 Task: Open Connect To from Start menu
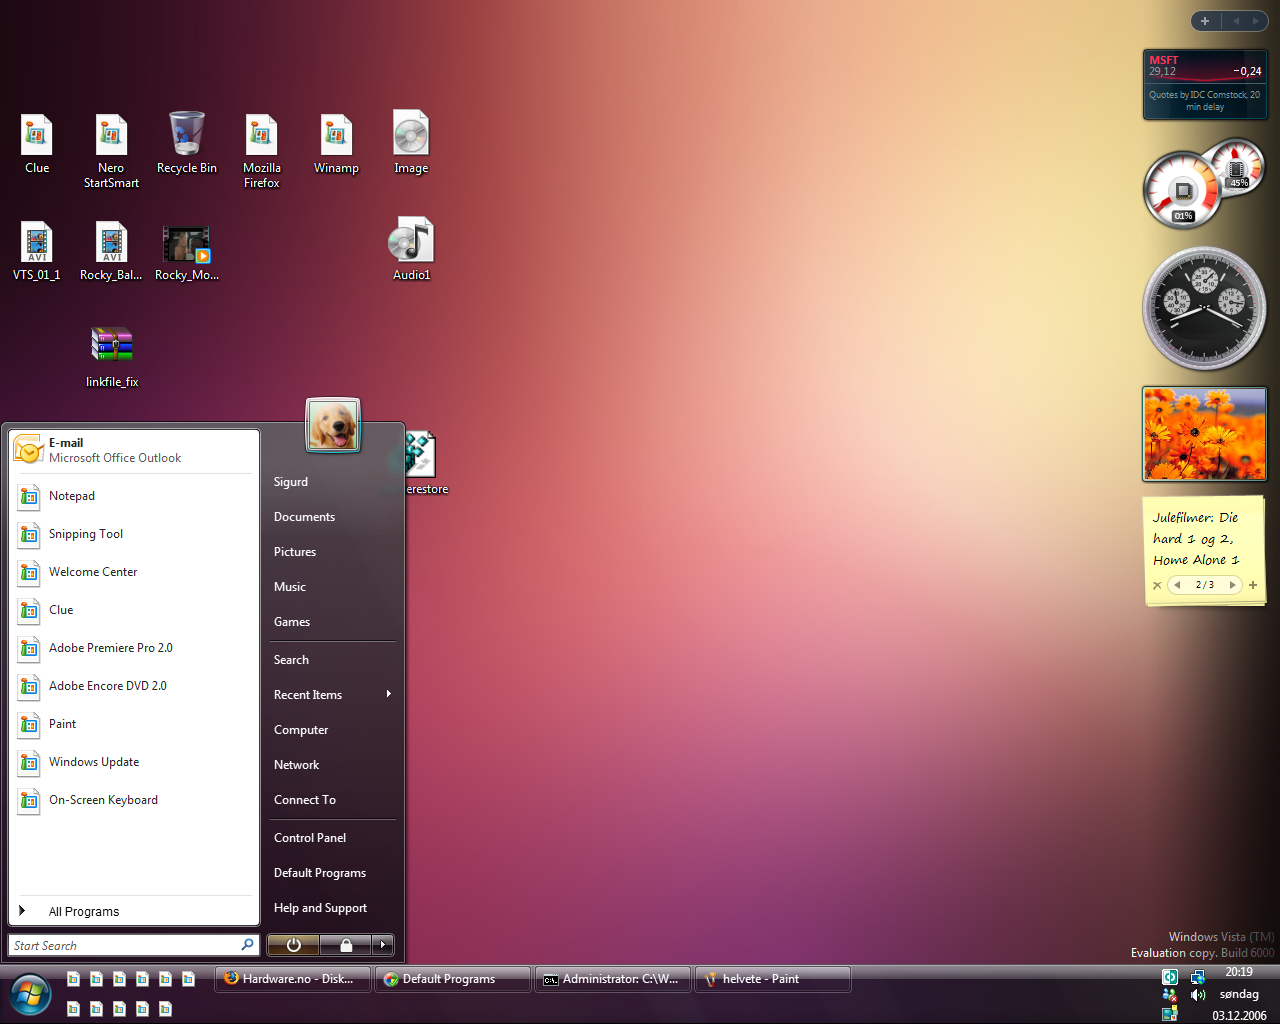pyautogui.click(x=332, y=800)
